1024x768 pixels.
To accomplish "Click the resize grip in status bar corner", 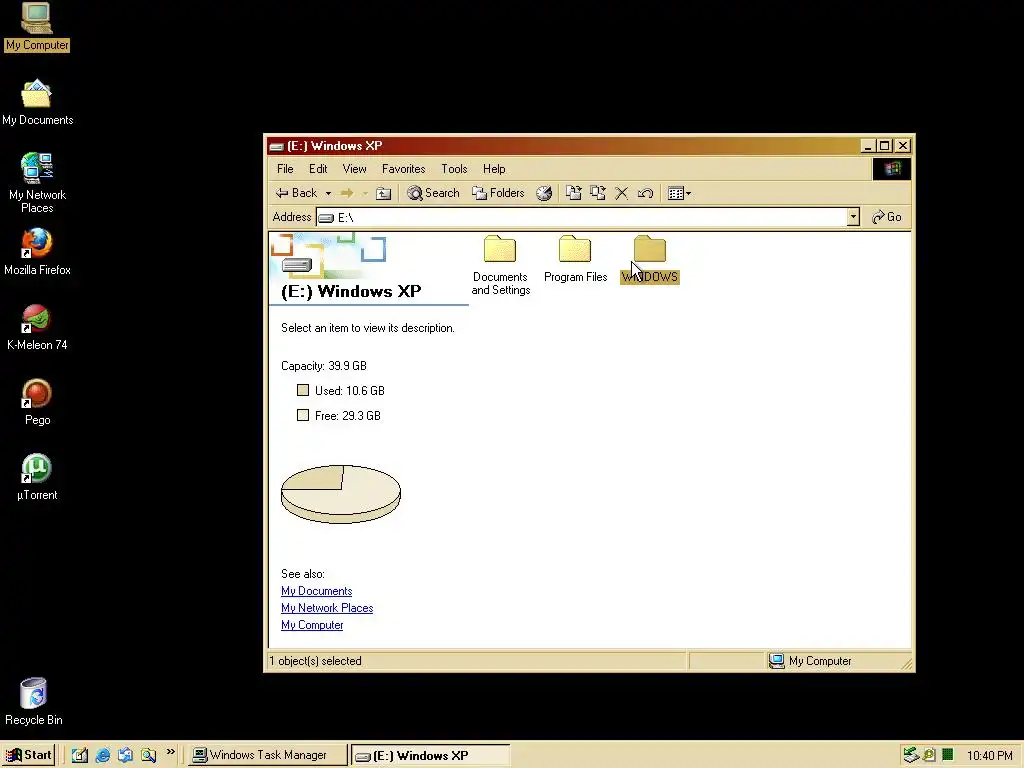I will [x=906, y=664].
